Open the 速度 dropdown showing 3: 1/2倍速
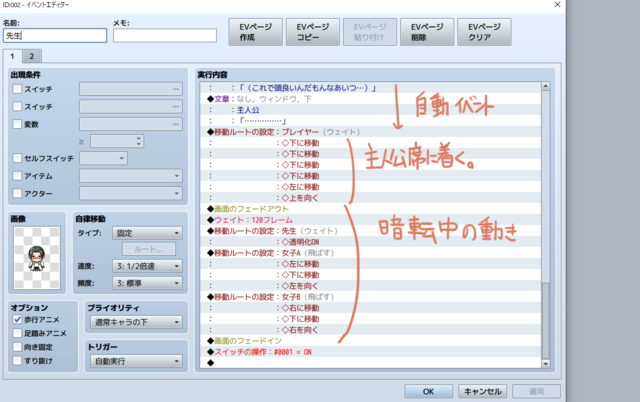This screenshot has height=402, width=640. coord(147,266)
